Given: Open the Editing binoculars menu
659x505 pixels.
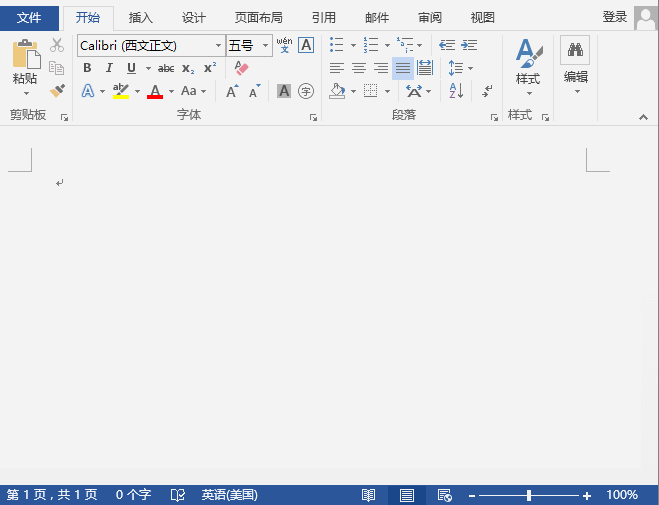Looking at the screenshot, I should pos(575,65).
